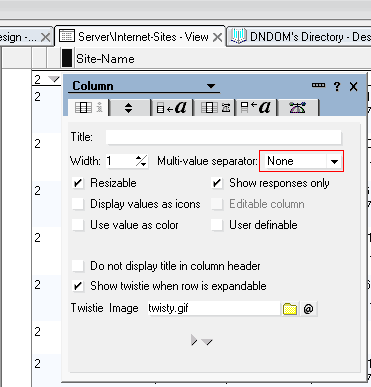The image size is (371, 387).
Task: Uncheck Show responses only
Action: click(217, 183)
